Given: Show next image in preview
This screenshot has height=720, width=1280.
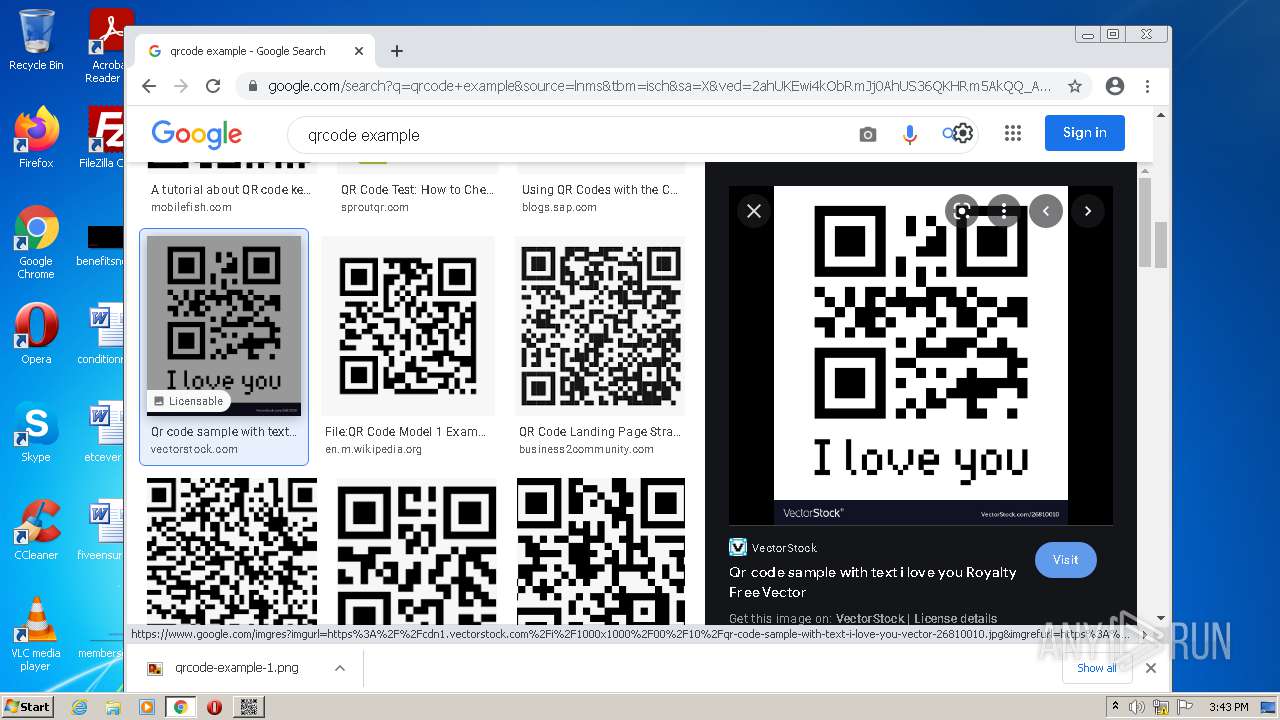Looking at the screenshot, I should point(1088,211).
